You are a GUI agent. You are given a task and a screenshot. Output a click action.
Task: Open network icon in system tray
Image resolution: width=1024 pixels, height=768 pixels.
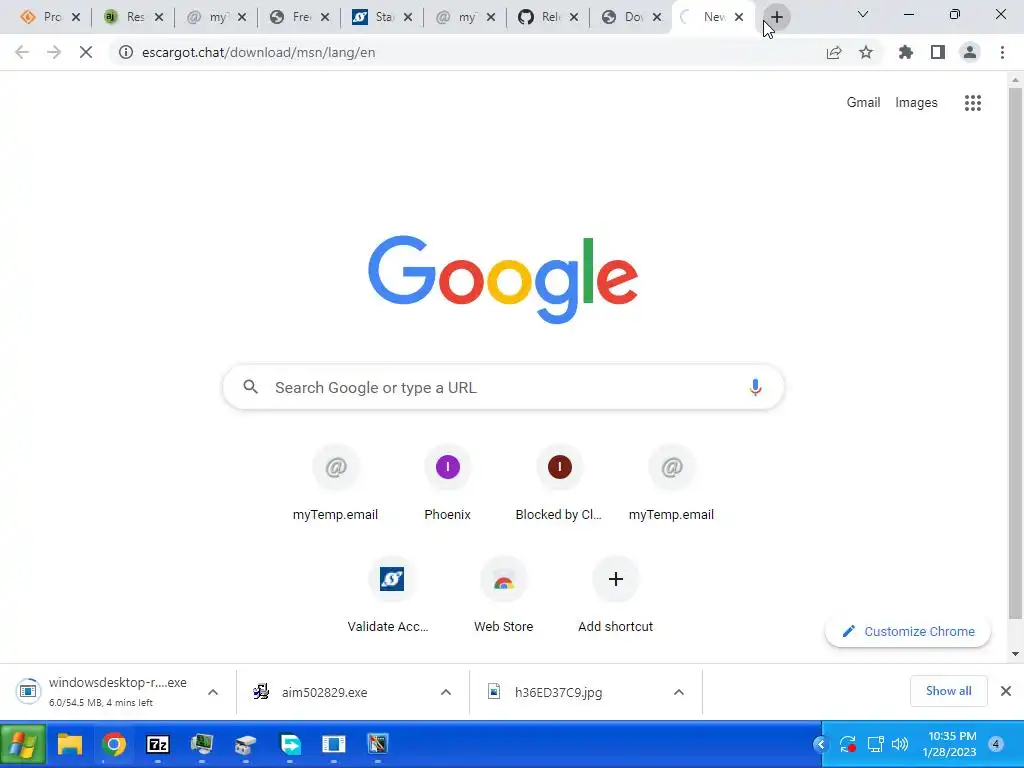click(875, 744)
